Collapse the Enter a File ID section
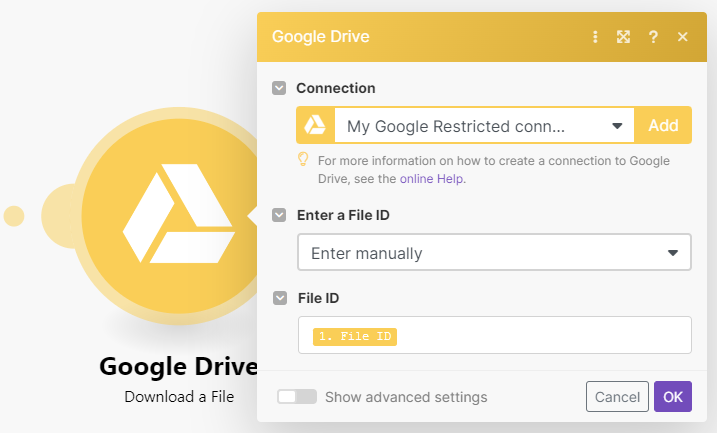Image resolution: width=717 pixels, height=433 pixels. click(x=279, y=215)
